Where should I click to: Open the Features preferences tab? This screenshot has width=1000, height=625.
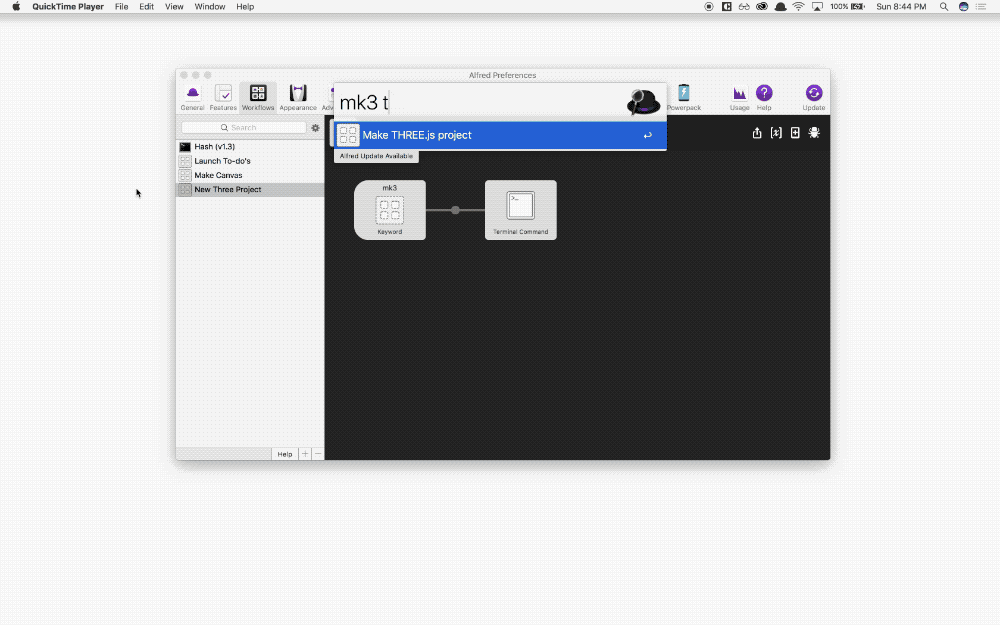[223, 98]
